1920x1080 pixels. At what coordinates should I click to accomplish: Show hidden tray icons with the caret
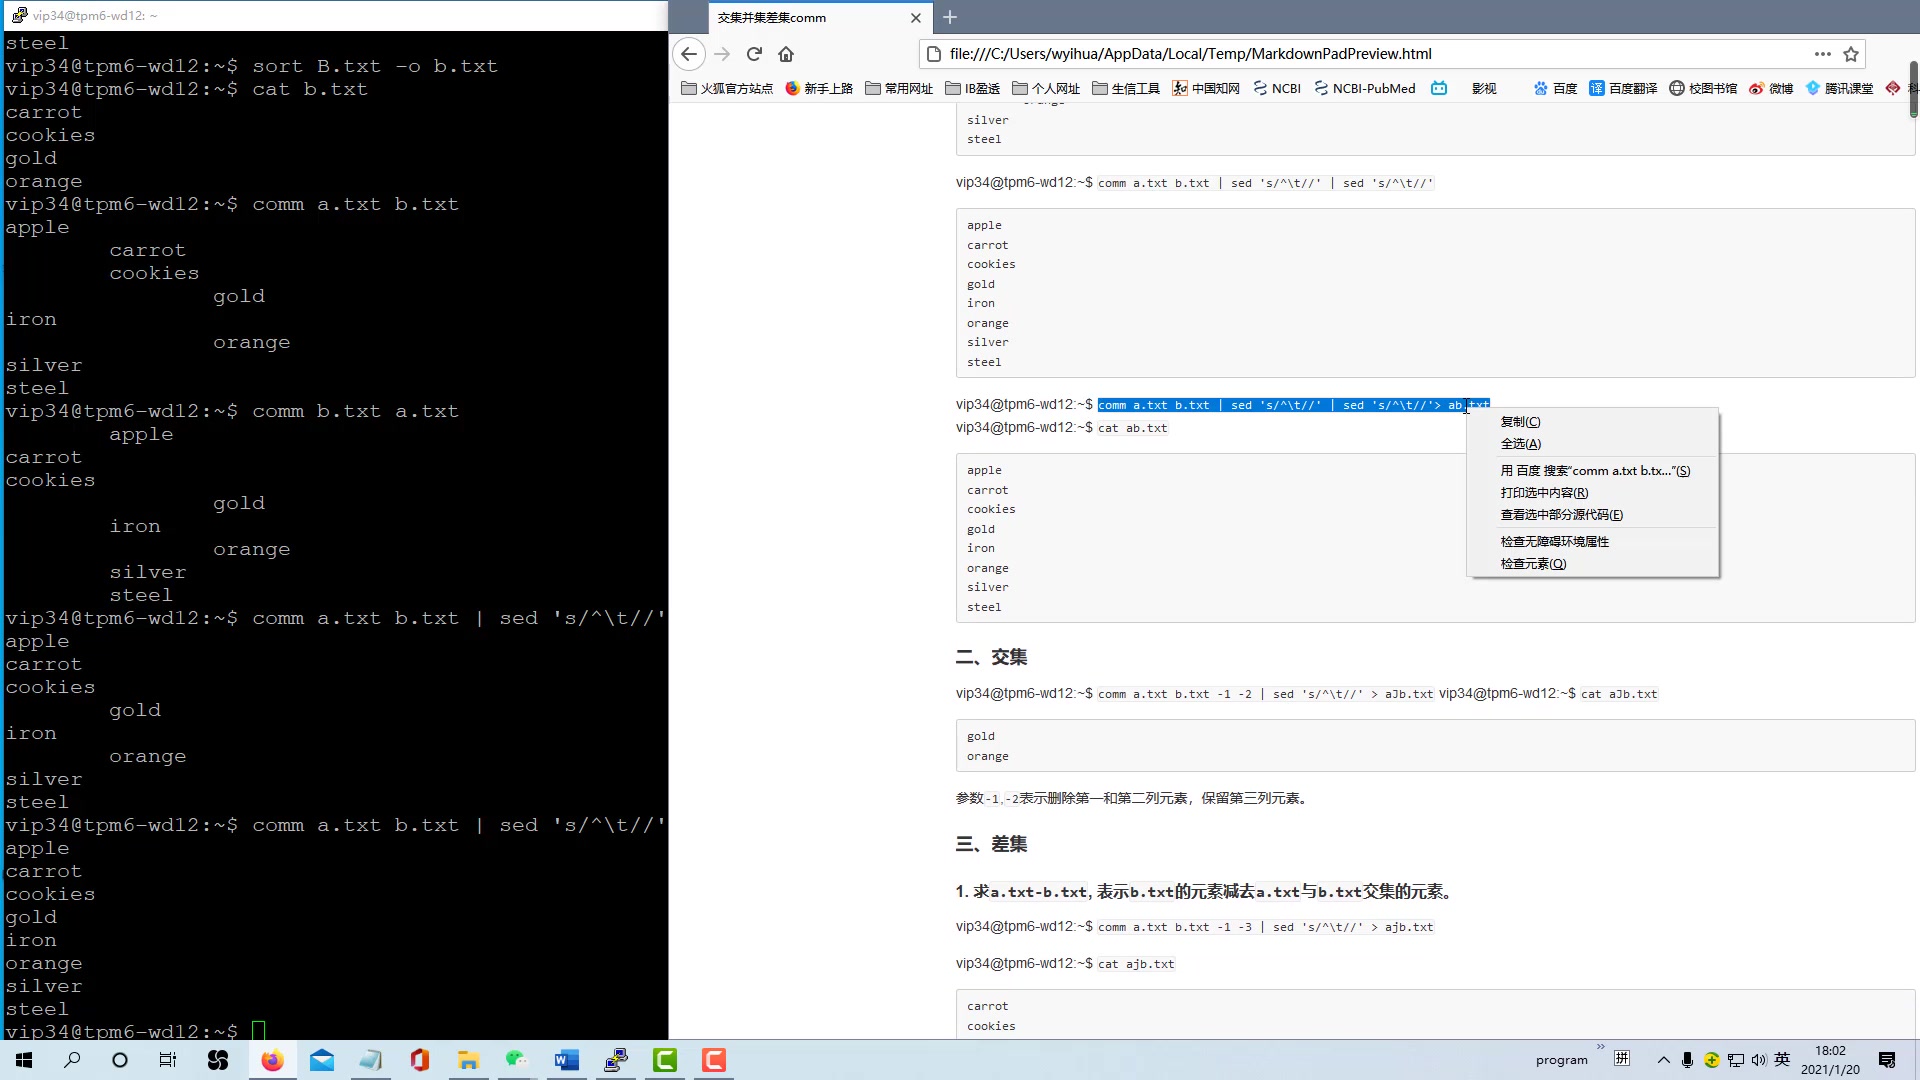click(1664, 1060)
